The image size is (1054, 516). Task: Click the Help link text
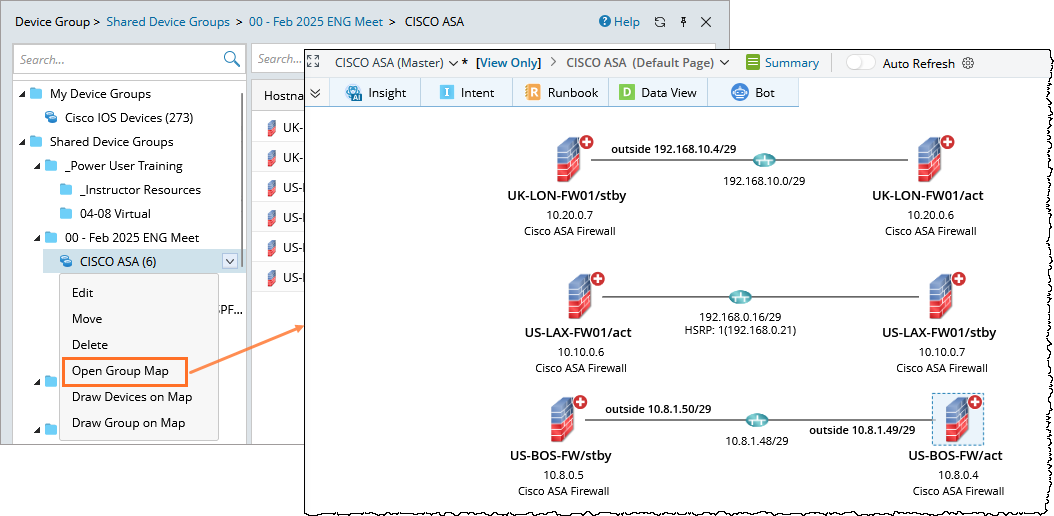click(627, 22)
